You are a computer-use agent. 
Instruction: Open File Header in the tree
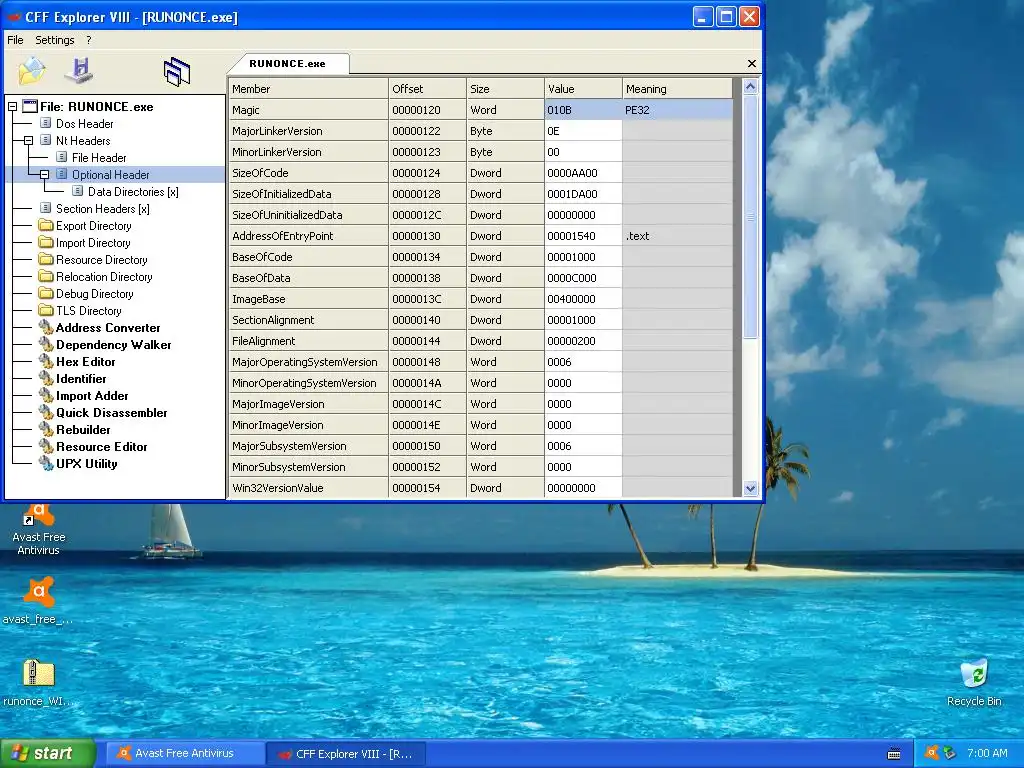pyautogui.click(x=99, y=157)
